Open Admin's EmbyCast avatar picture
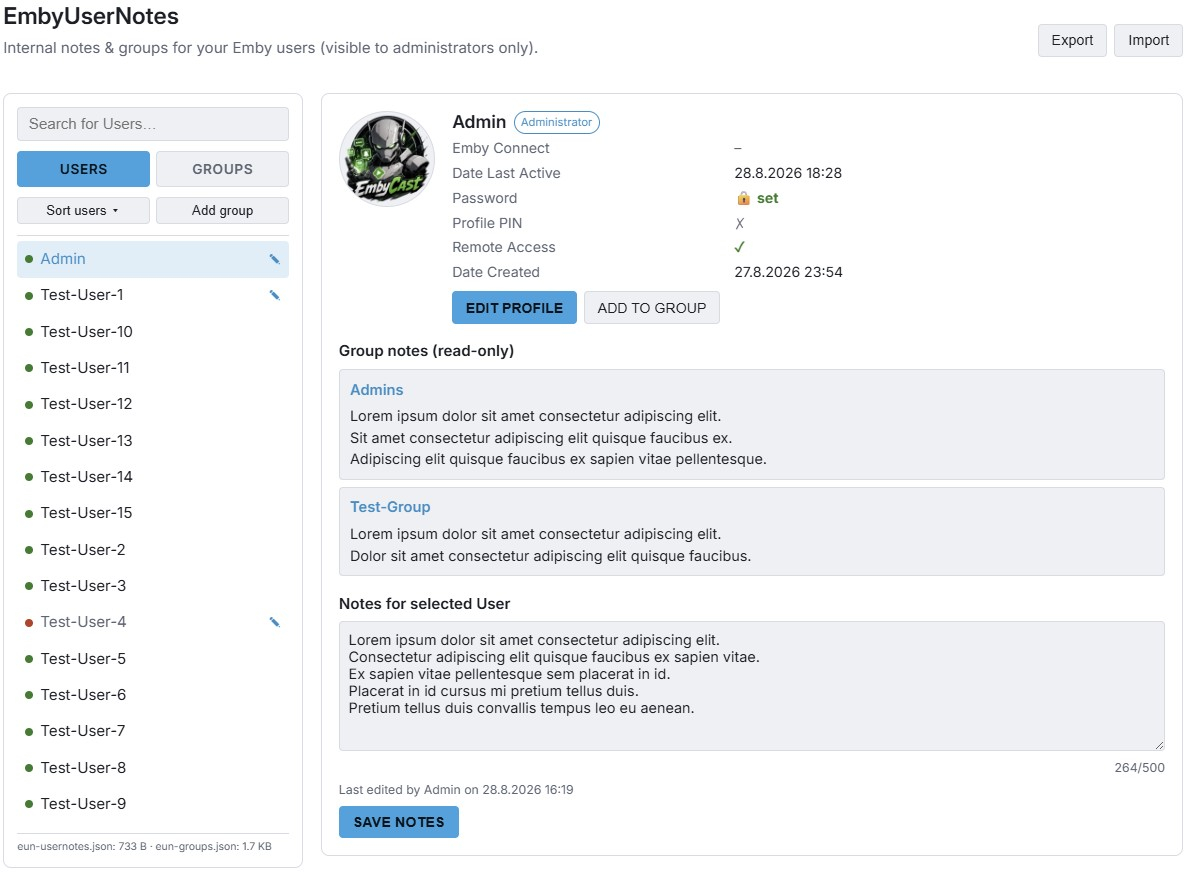 click(387, 159)
